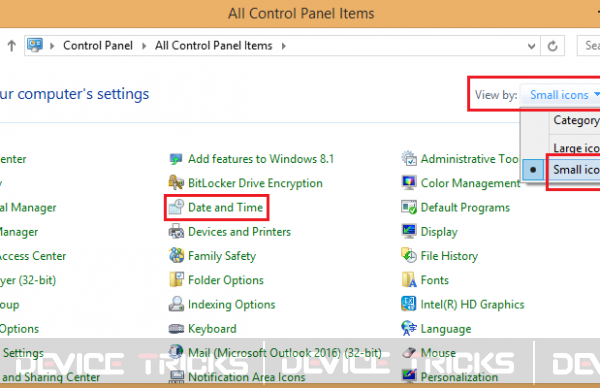Click the Intel(R) HD Graphics icon
The image size is (600, 388).
coord(409,304)
